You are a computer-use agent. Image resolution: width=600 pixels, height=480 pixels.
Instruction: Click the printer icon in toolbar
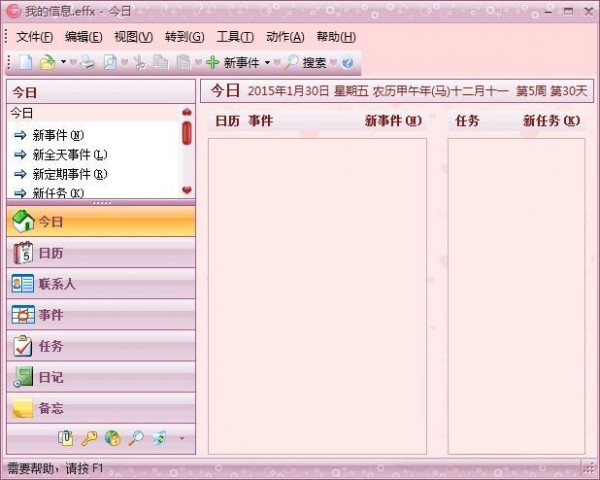(88, 62)
